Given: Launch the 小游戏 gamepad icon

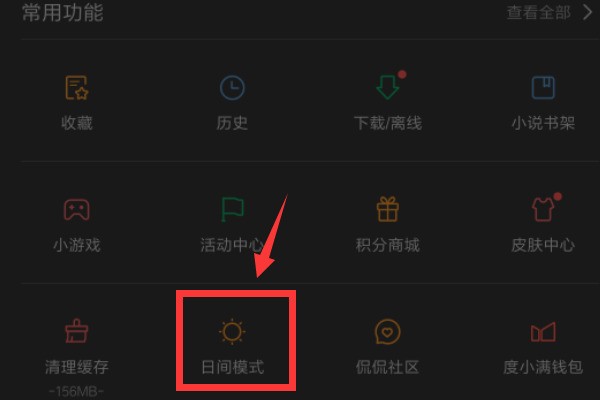Looking at the screenshot, I should pyautogui.click(x=77, y=210).
